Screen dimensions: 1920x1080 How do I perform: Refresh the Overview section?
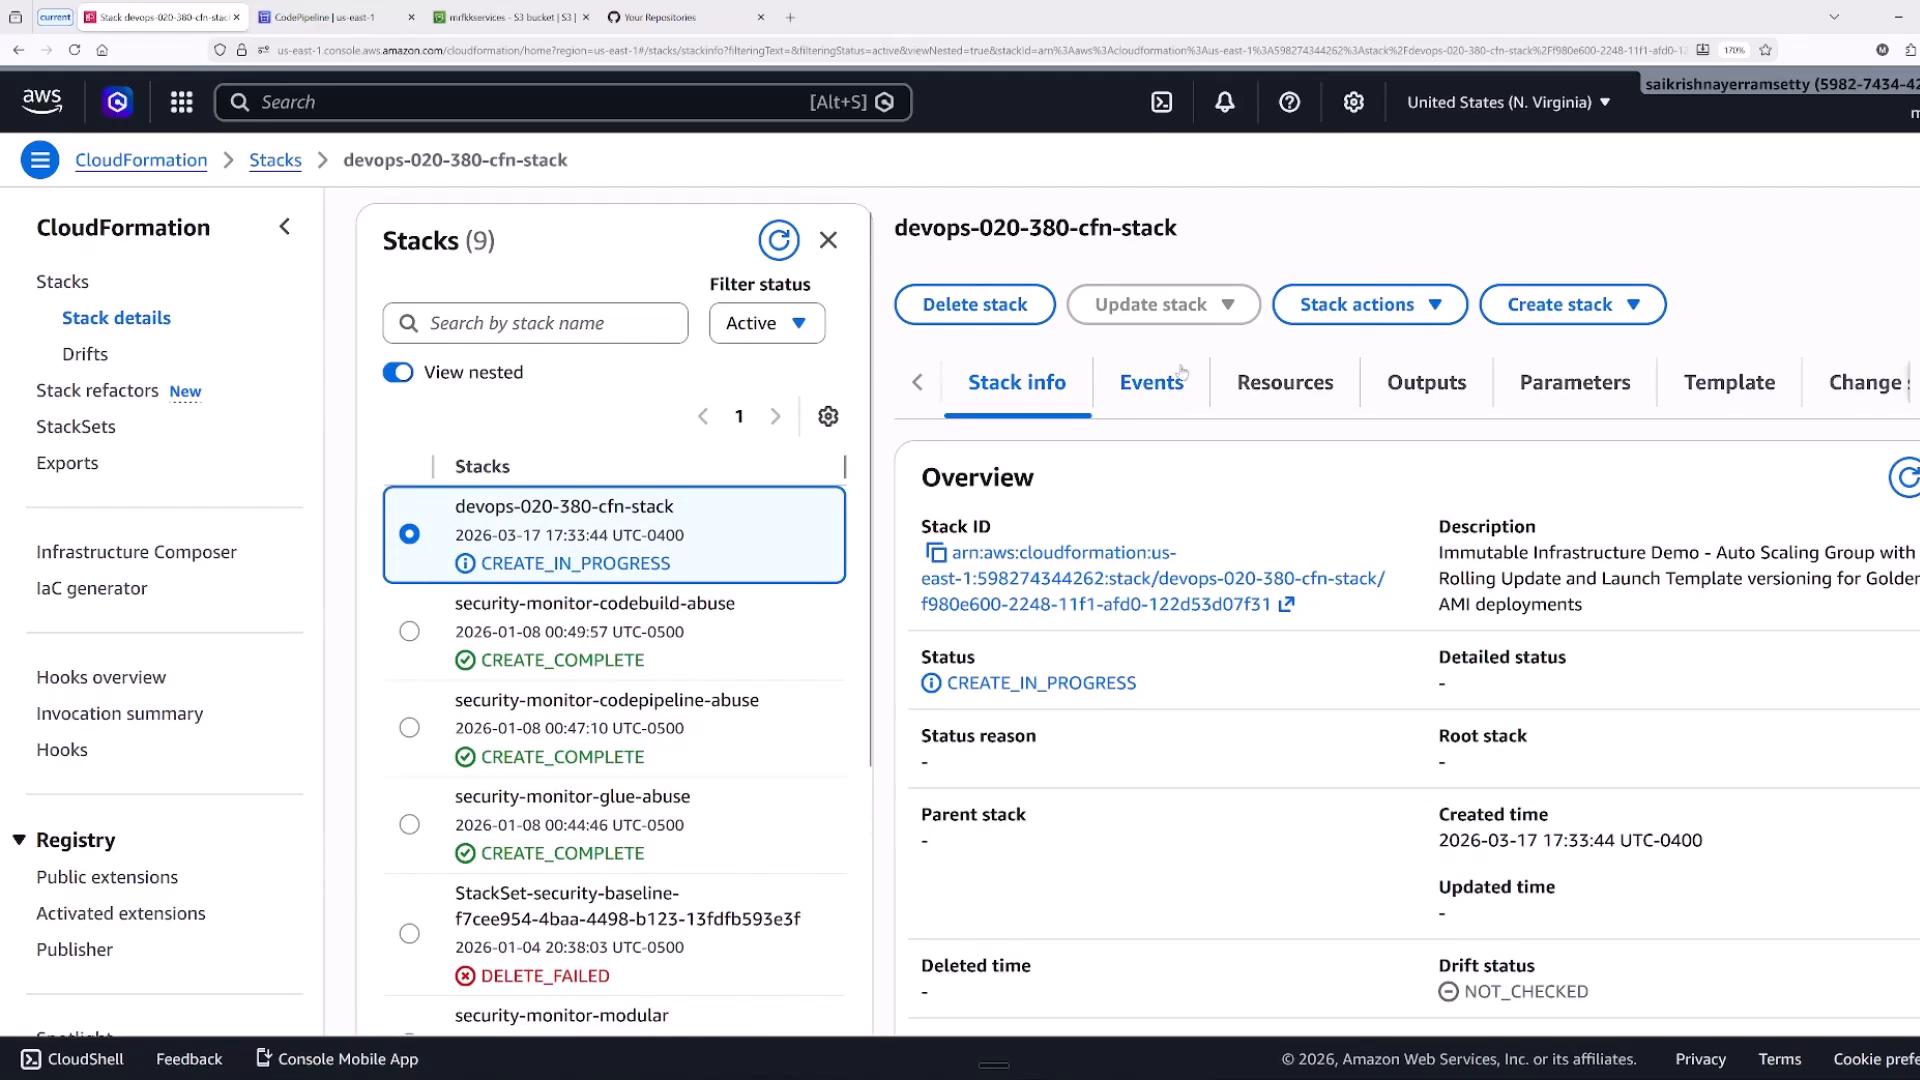click(1906, 478)
